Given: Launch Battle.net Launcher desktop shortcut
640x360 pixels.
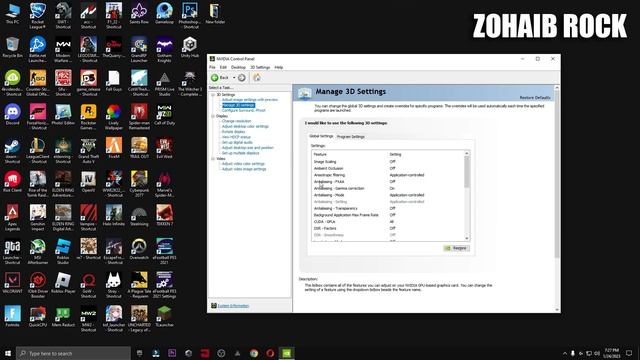Looking at the screenshot, I should [x=38, y=49].
